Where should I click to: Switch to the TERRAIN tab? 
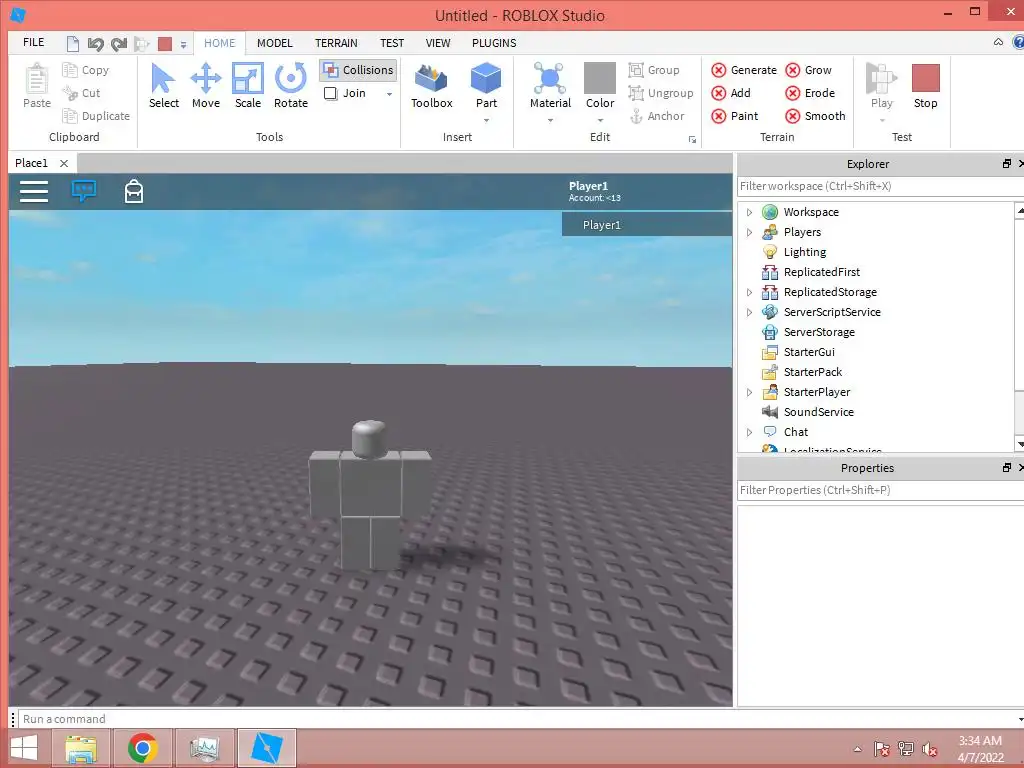pos(336,43)
